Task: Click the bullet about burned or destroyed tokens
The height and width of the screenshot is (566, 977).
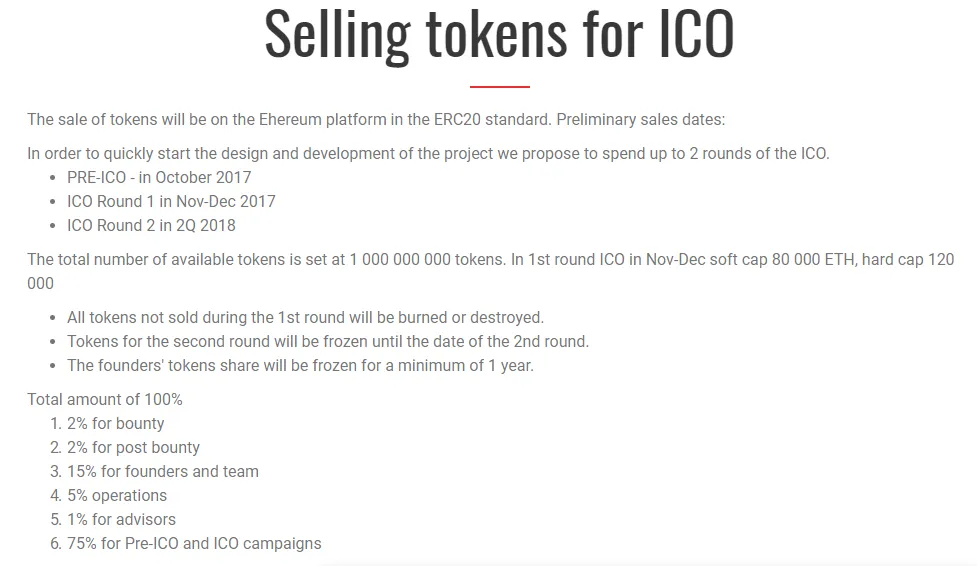Action: click(305, 317)
